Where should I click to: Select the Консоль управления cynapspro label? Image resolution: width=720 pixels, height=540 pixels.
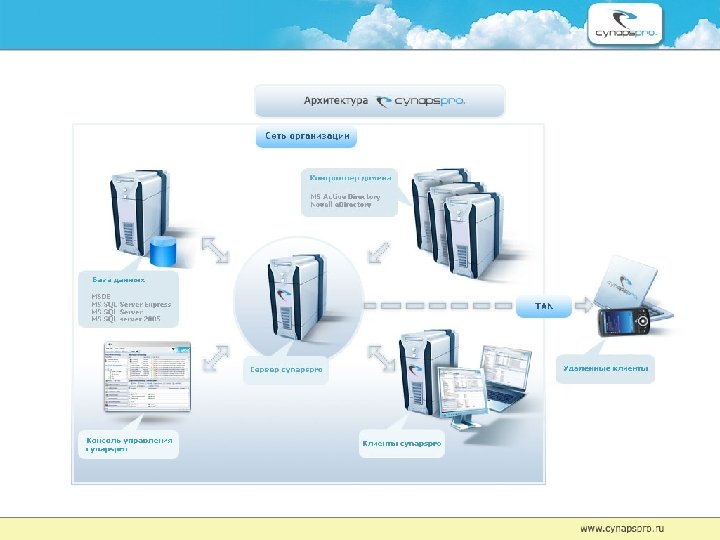pyautogui.click(x=129, y=444)
